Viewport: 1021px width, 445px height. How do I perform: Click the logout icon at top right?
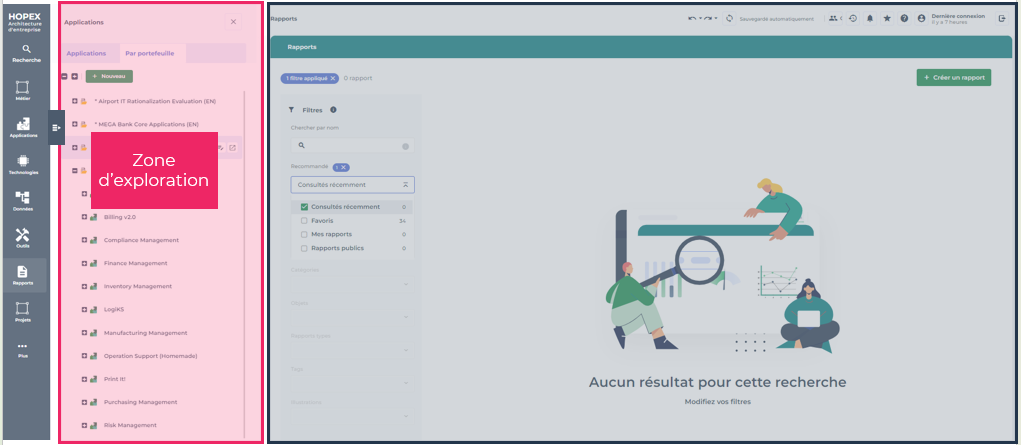point(1002,18)
